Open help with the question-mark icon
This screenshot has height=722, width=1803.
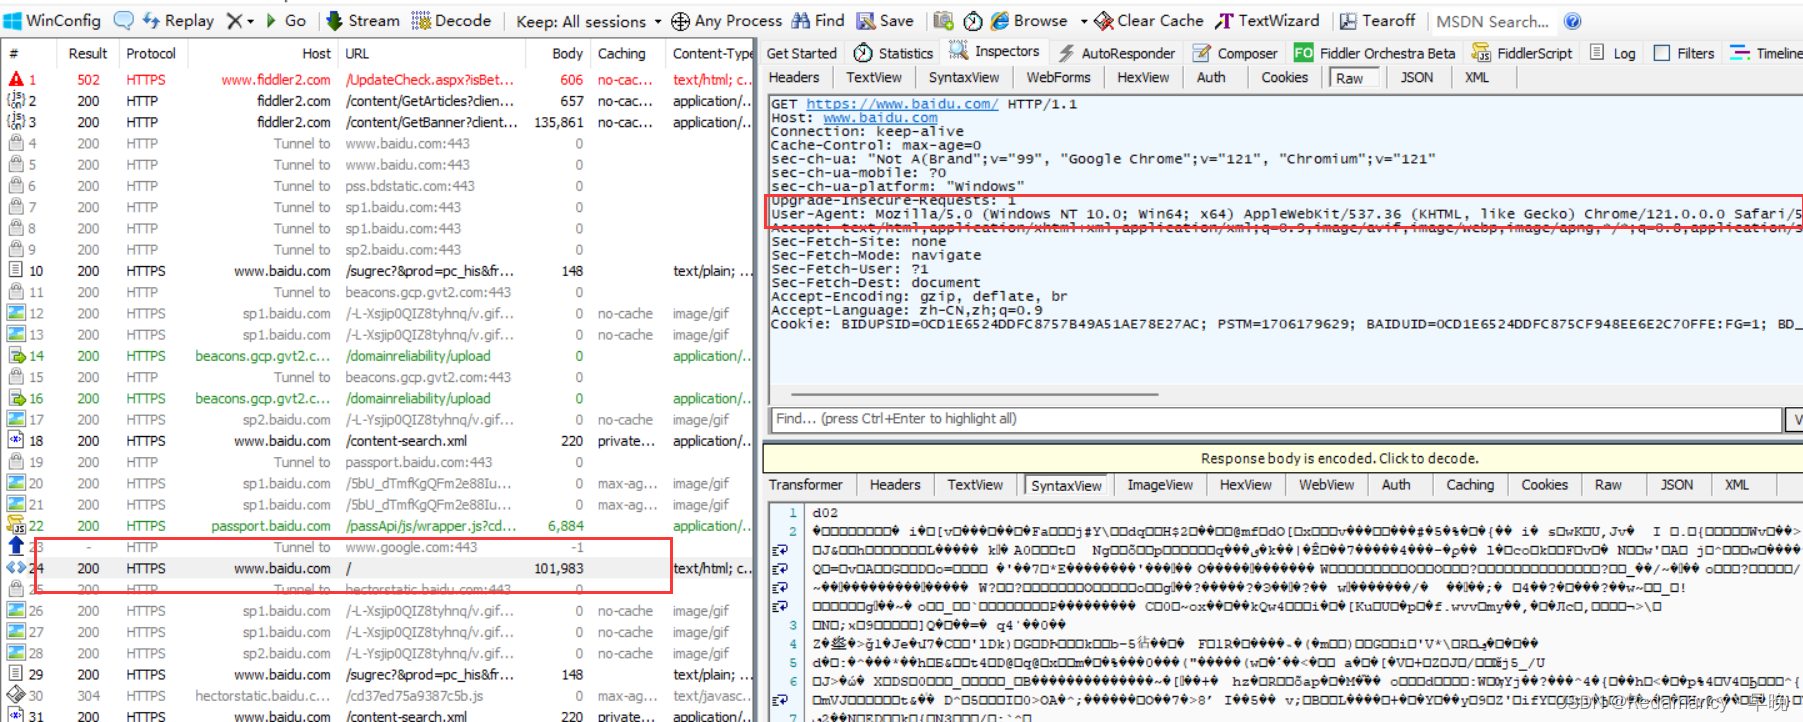[1572, 21]
